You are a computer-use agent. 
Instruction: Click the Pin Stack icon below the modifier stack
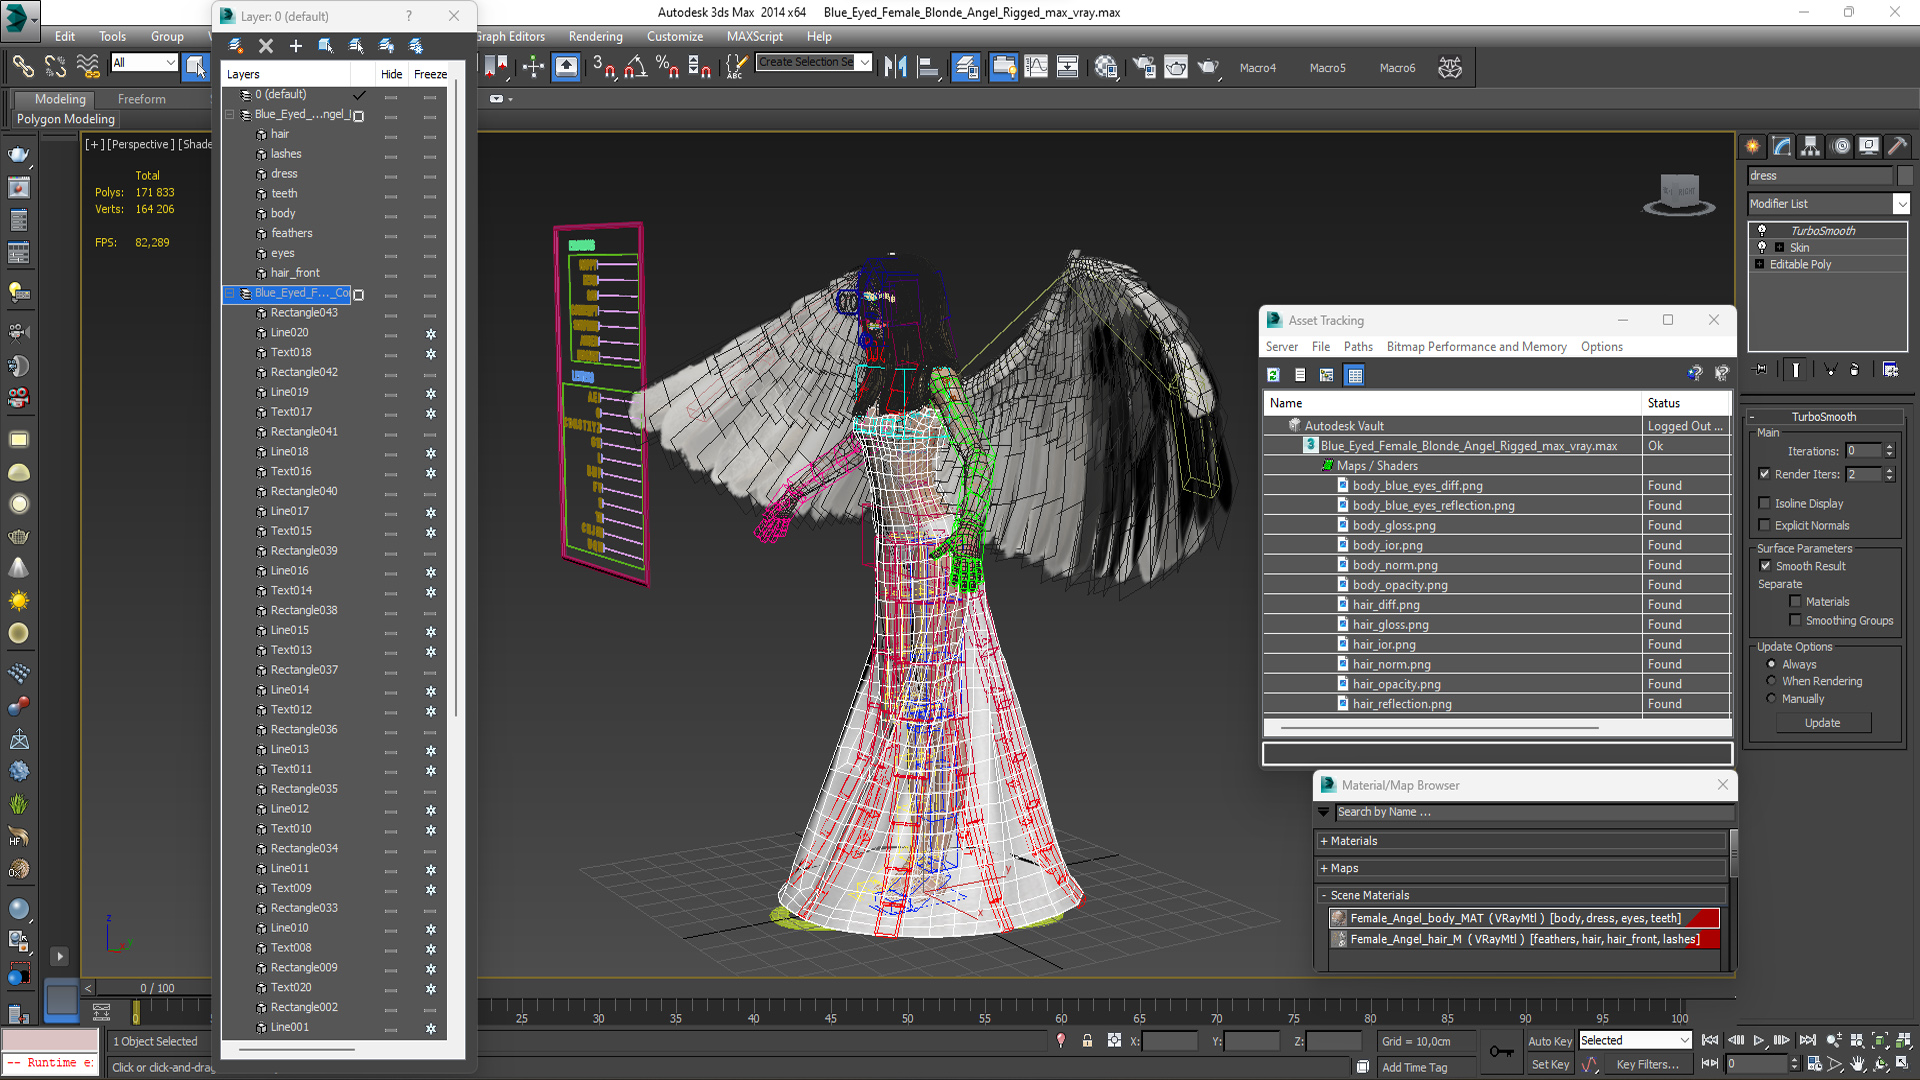(x=1761, y=370)
